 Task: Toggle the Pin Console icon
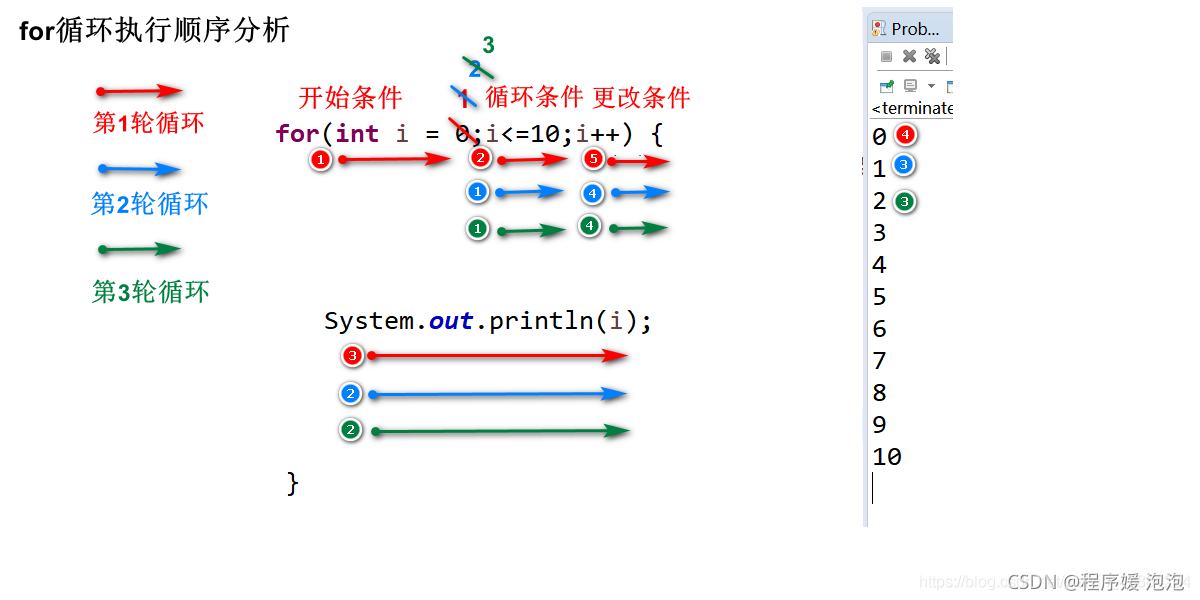[x=886, y=86]
